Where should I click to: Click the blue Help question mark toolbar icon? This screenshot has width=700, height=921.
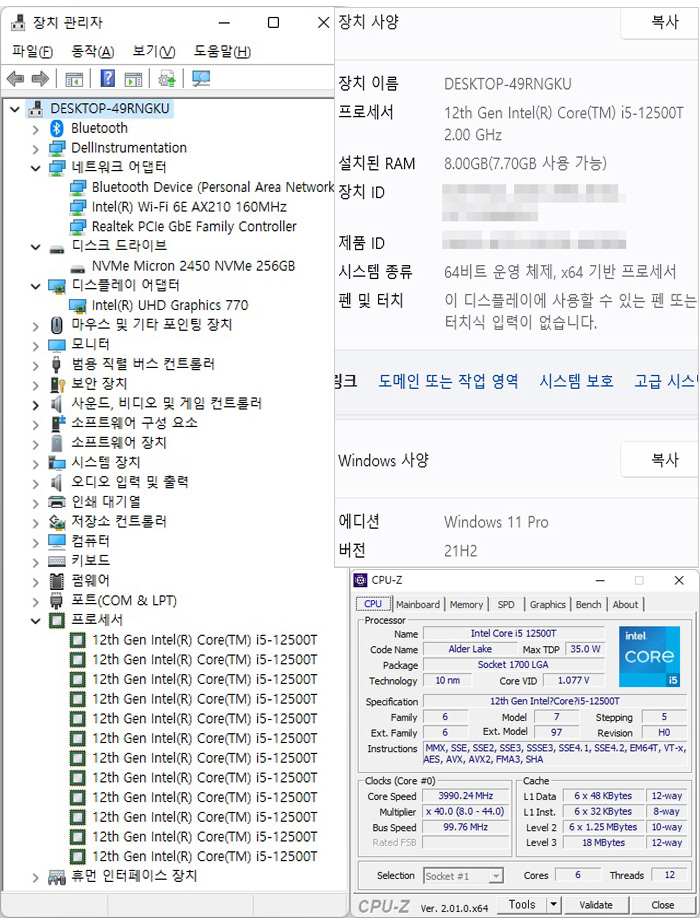[x=107, y=78]
